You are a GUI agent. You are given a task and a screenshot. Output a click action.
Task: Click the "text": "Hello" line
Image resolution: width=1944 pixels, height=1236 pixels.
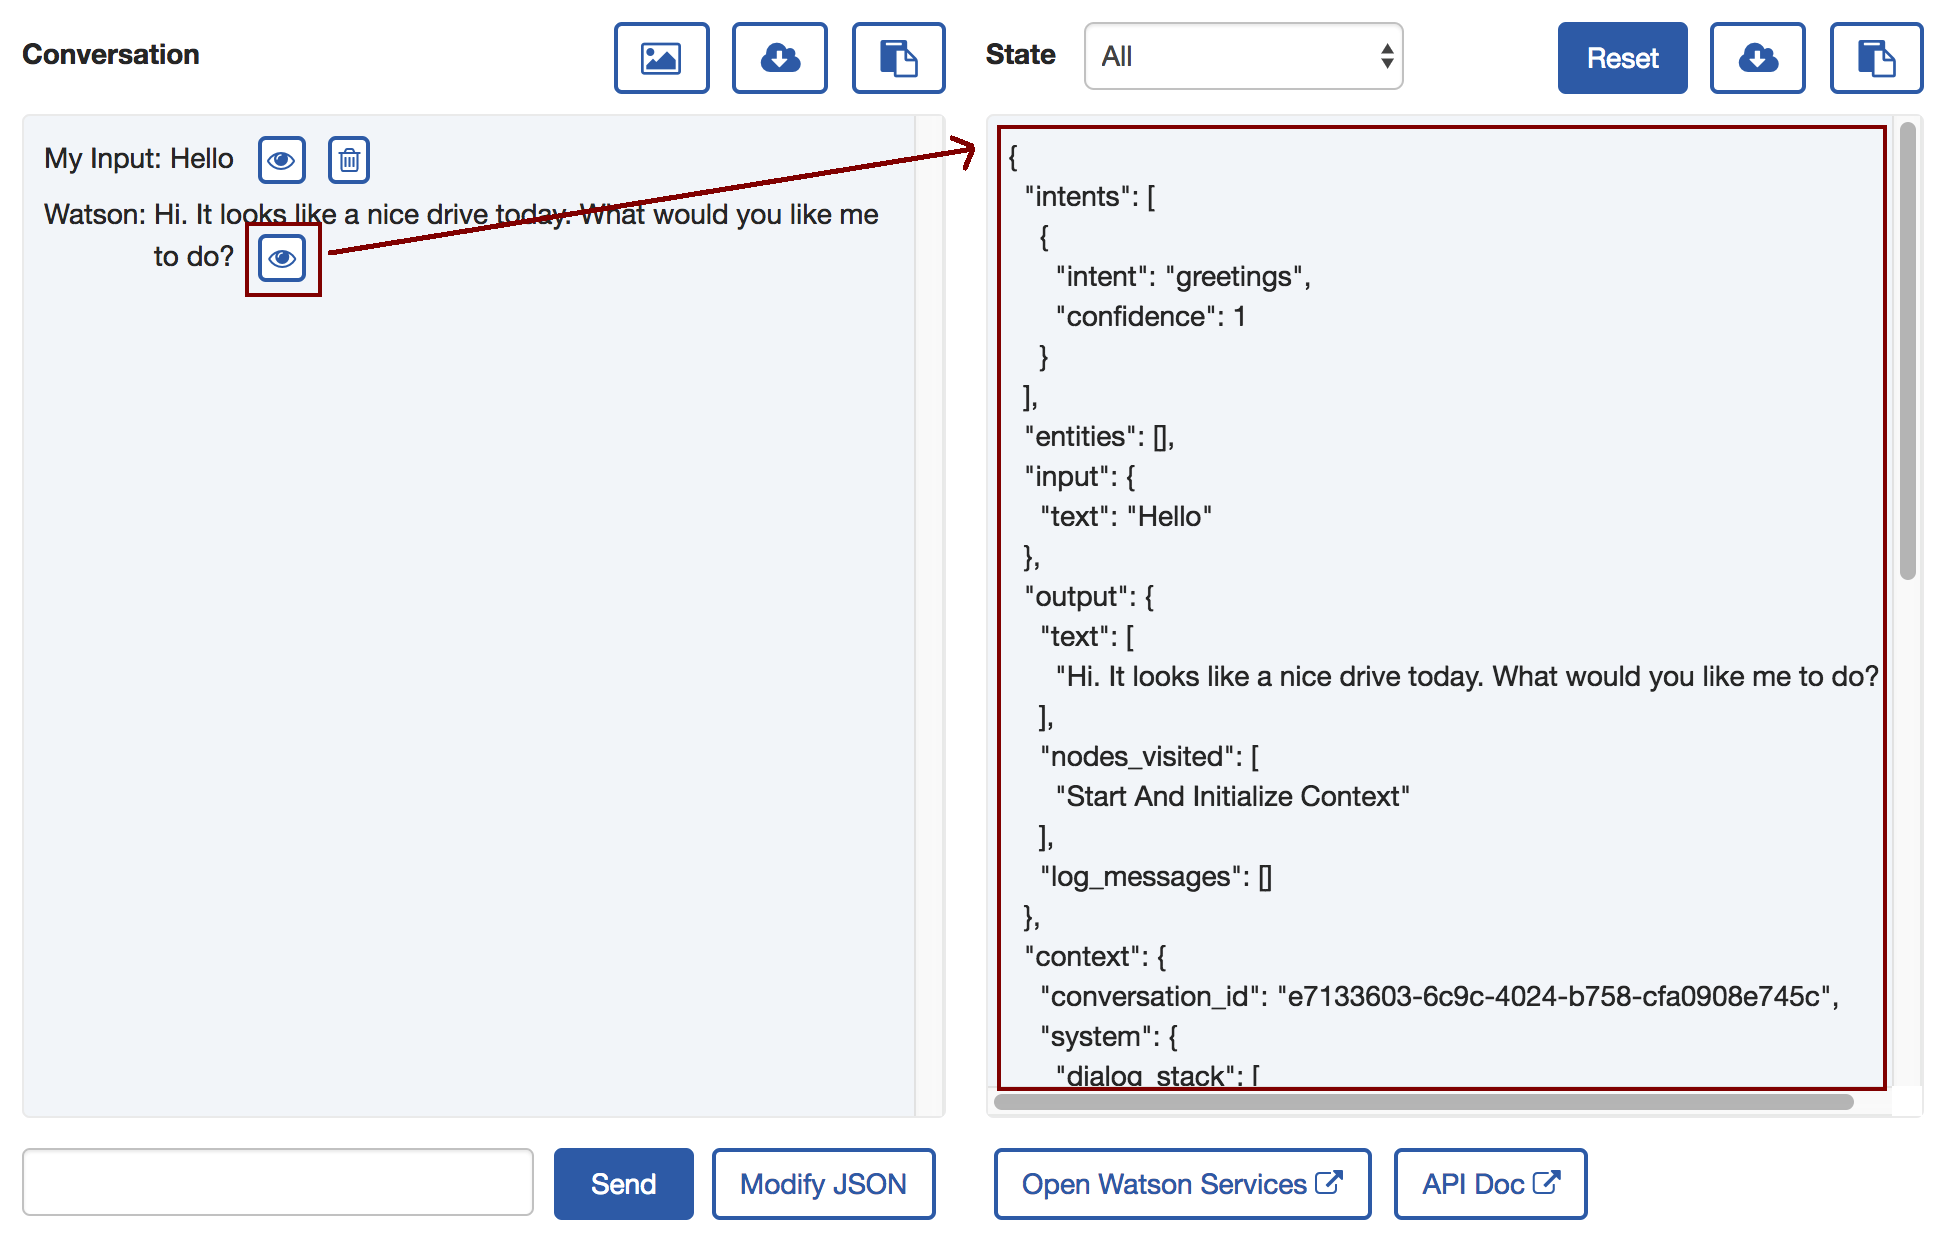(x=1126, y=517)
